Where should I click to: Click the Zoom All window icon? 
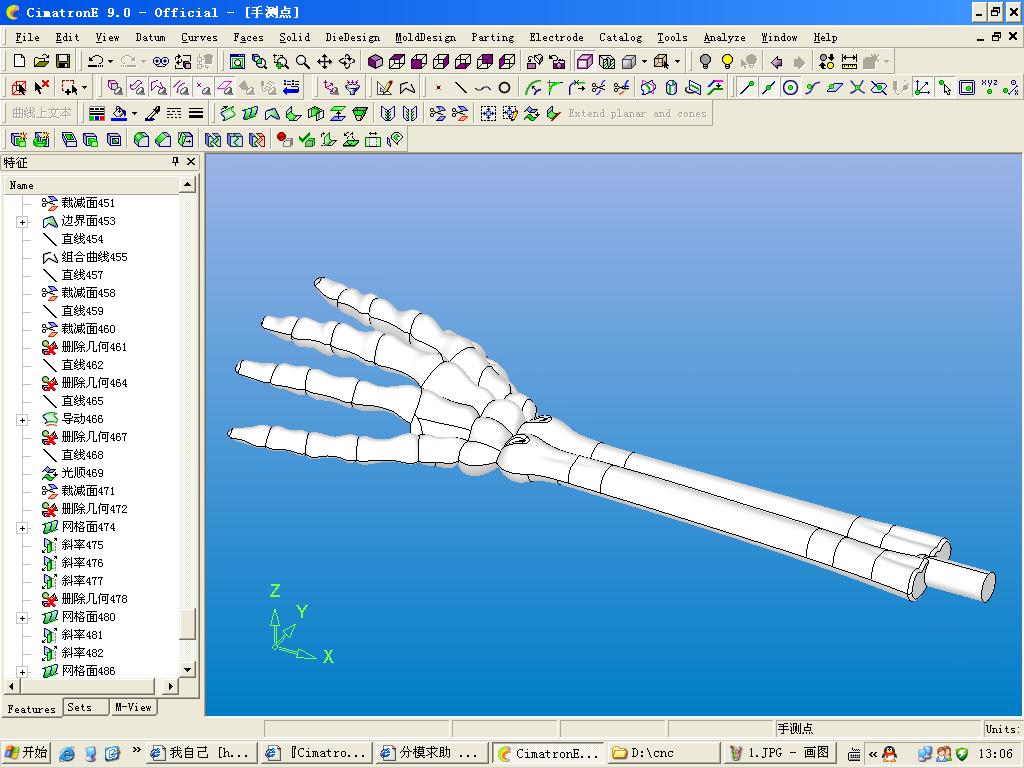237,61
